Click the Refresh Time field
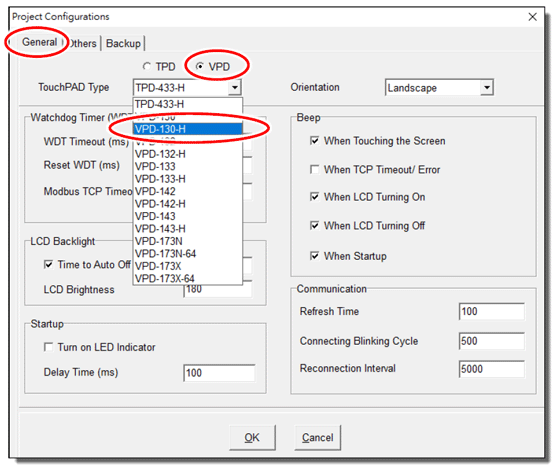Viewport: 559px width, 470px height. (x=492, y=312)
